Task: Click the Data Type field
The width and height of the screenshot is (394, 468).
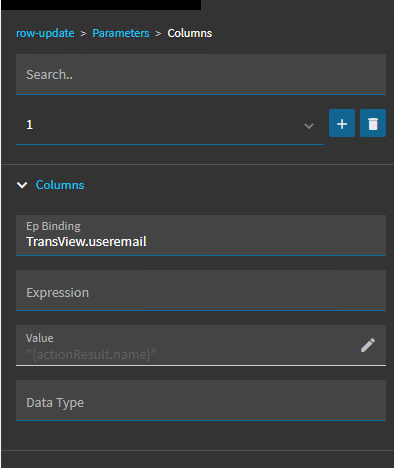Action: tap(201, 400)
